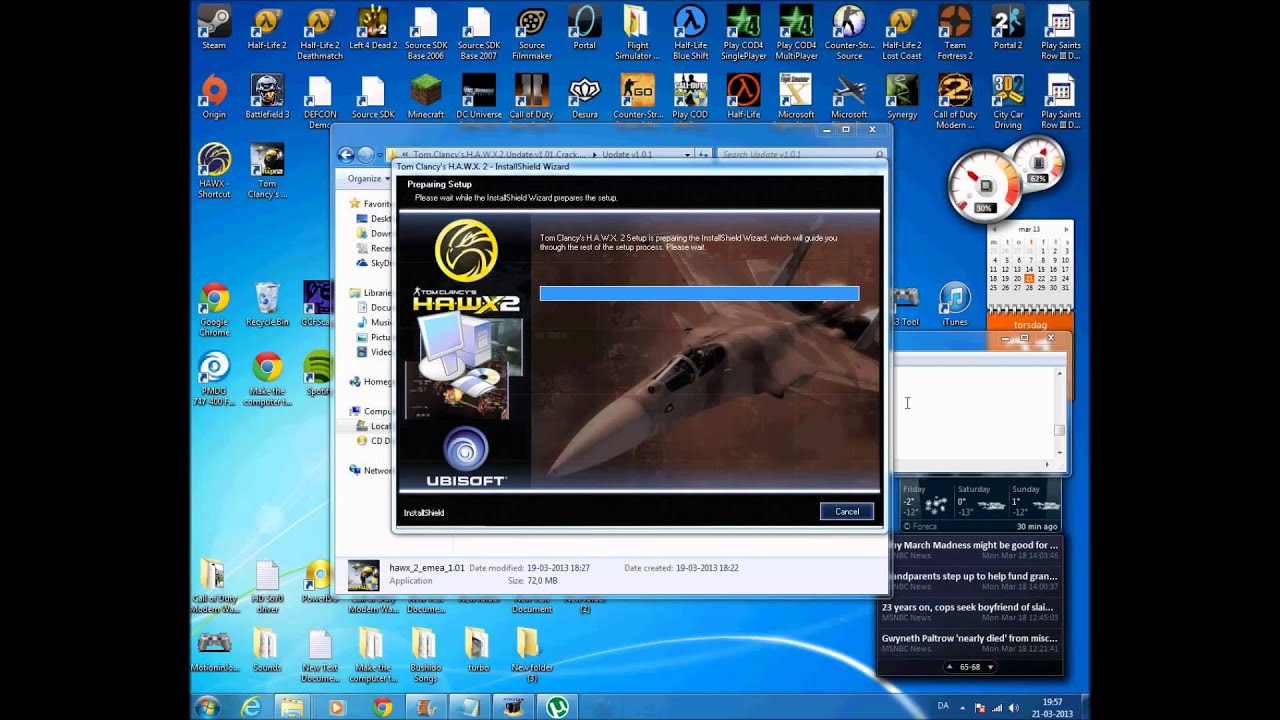This screenshot has width=1280, height=720.
Task: Go back in the Explorer window
Action: 346,155
